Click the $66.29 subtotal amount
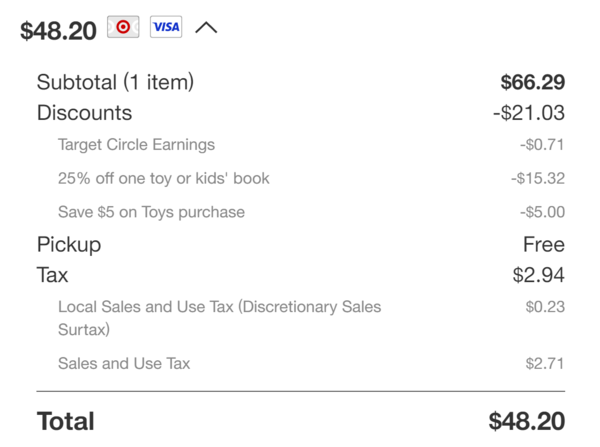The height and width of the screenshot is (447, 600). 533,82
